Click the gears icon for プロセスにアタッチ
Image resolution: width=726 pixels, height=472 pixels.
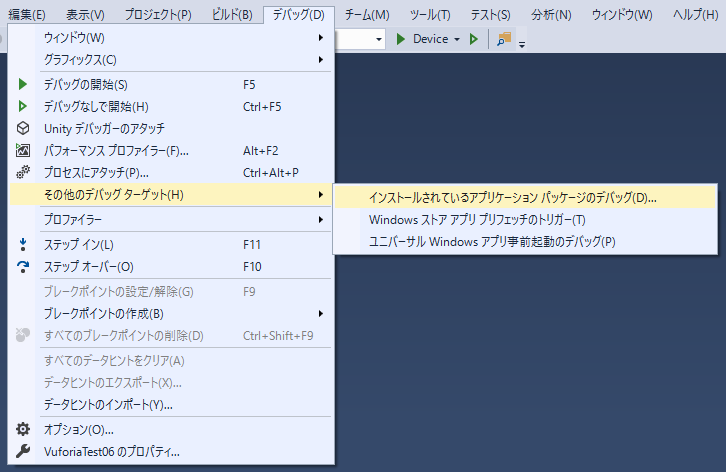tap(23, 172)
